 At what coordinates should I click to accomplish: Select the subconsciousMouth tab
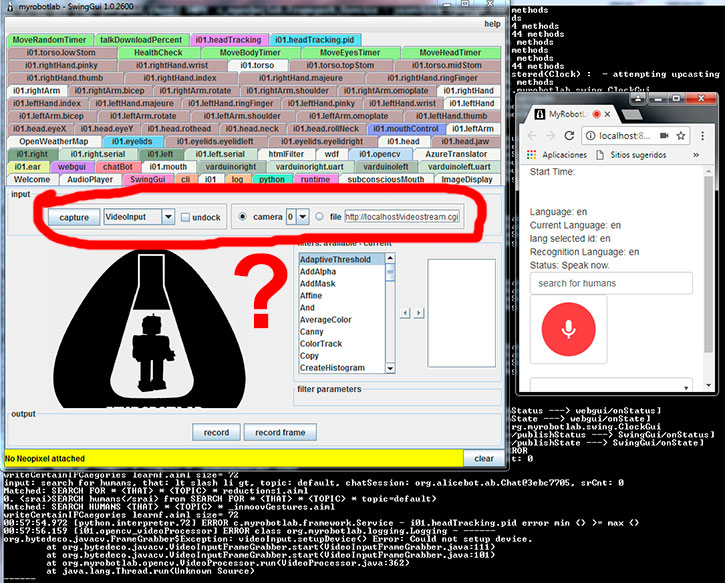pos(386,179)
